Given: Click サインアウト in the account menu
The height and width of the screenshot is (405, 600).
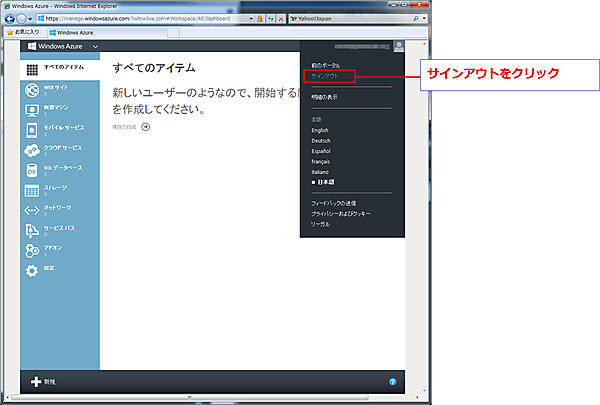Looking at the screenshot, I should pyautogui.click(x=326, y=76).
